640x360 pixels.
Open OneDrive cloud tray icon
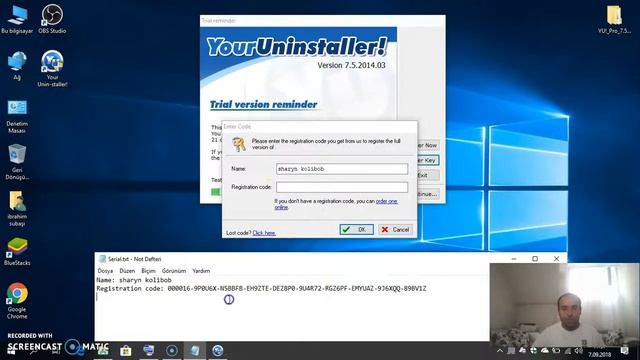pyautogui.click(x=545, y=351)
